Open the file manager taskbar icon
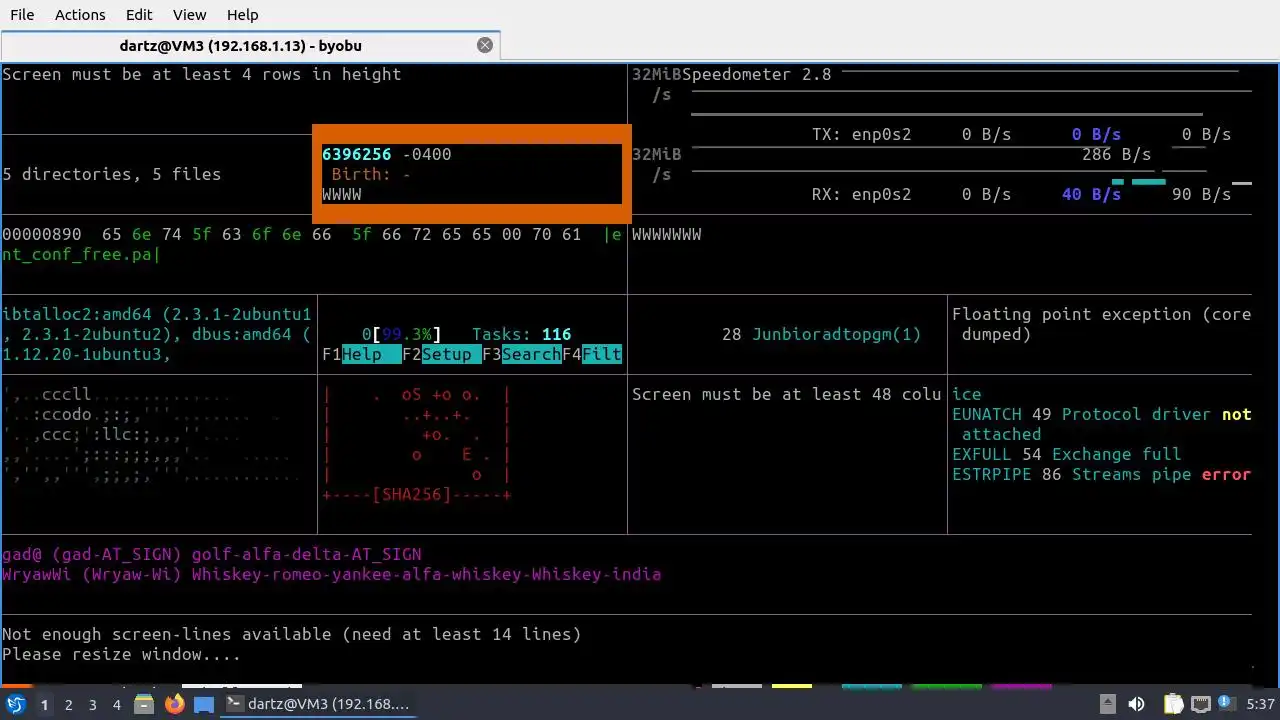Screen dimensions: 1280x720 click(144, 704)
